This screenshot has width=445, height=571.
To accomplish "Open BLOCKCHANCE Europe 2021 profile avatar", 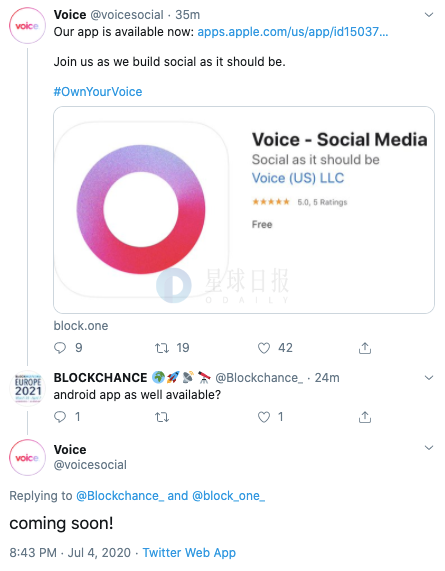I will tap(27, 389).
